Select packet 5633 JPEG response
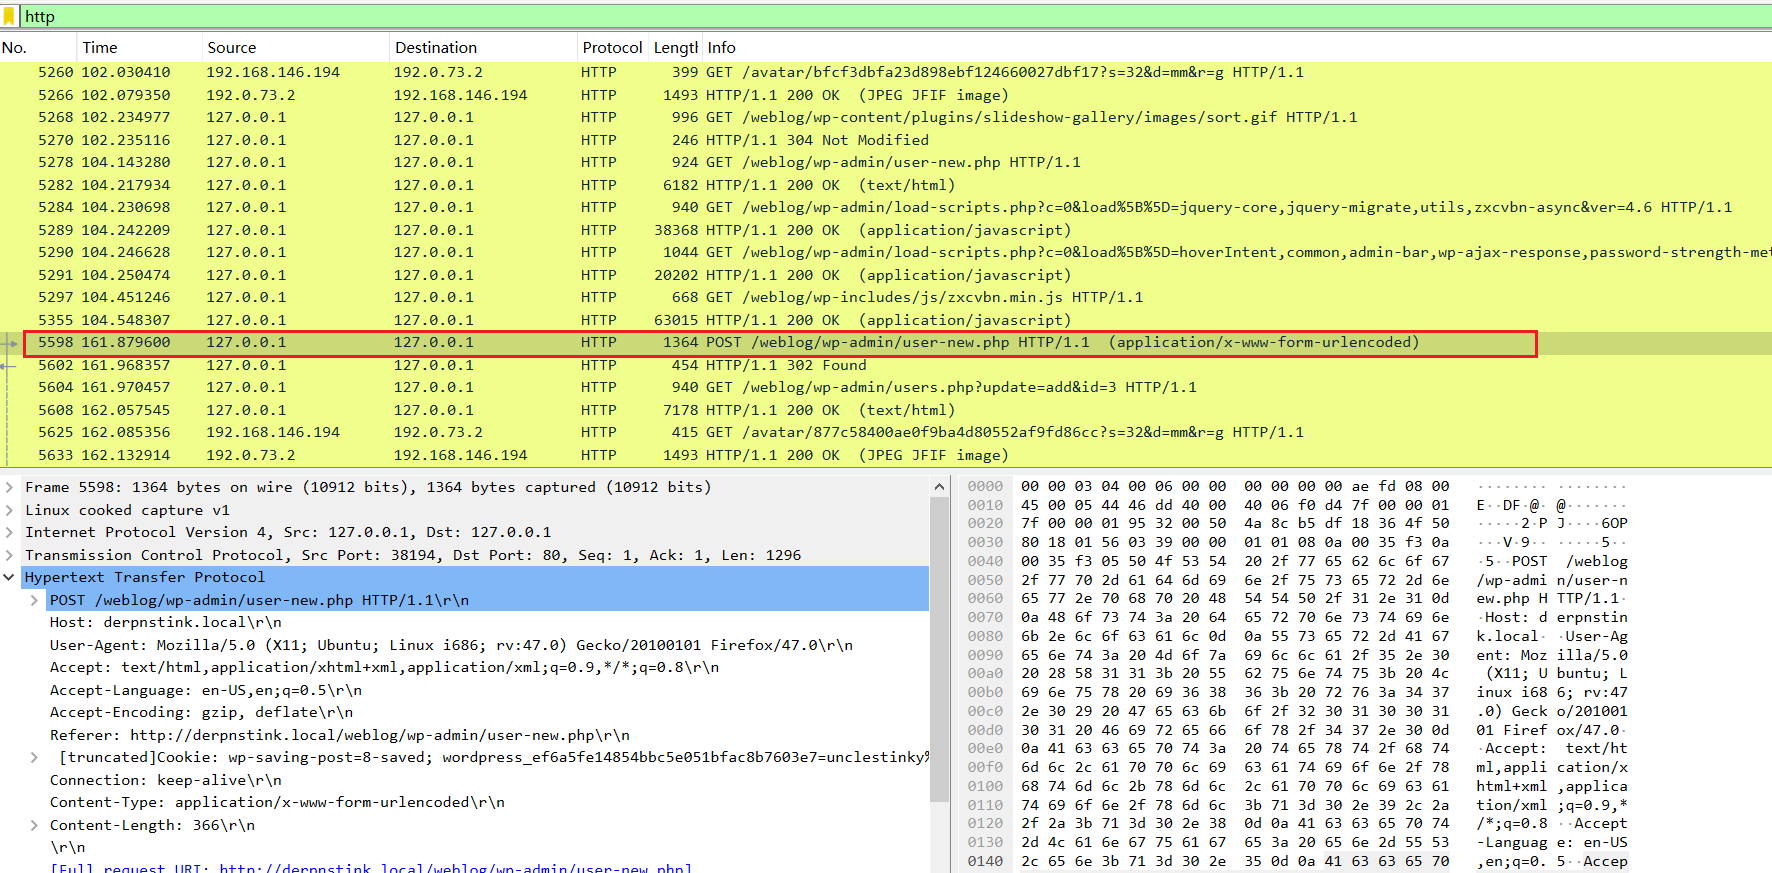Viewport: 1772px width, 873px height. click(886, 455)
